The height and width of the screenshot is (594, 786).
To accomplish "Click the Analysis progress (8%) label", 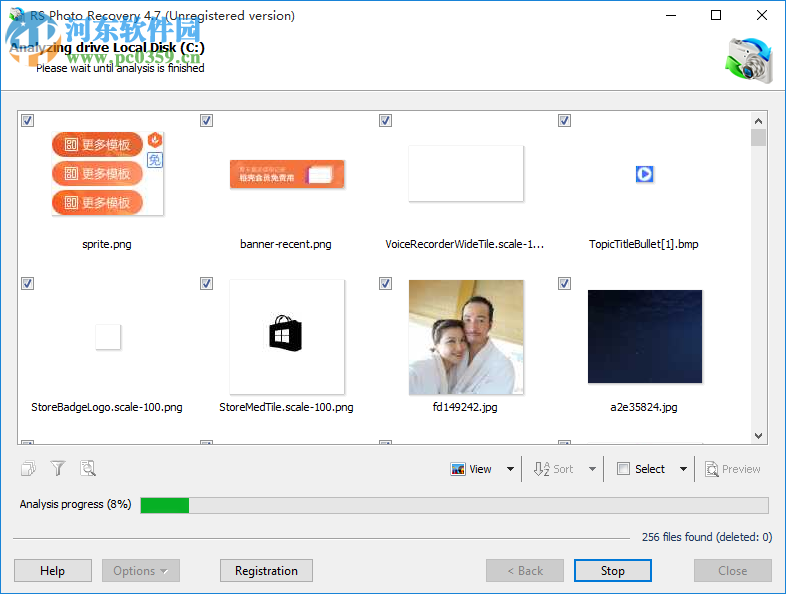I will pyautogui.click(x=75, y=504).
